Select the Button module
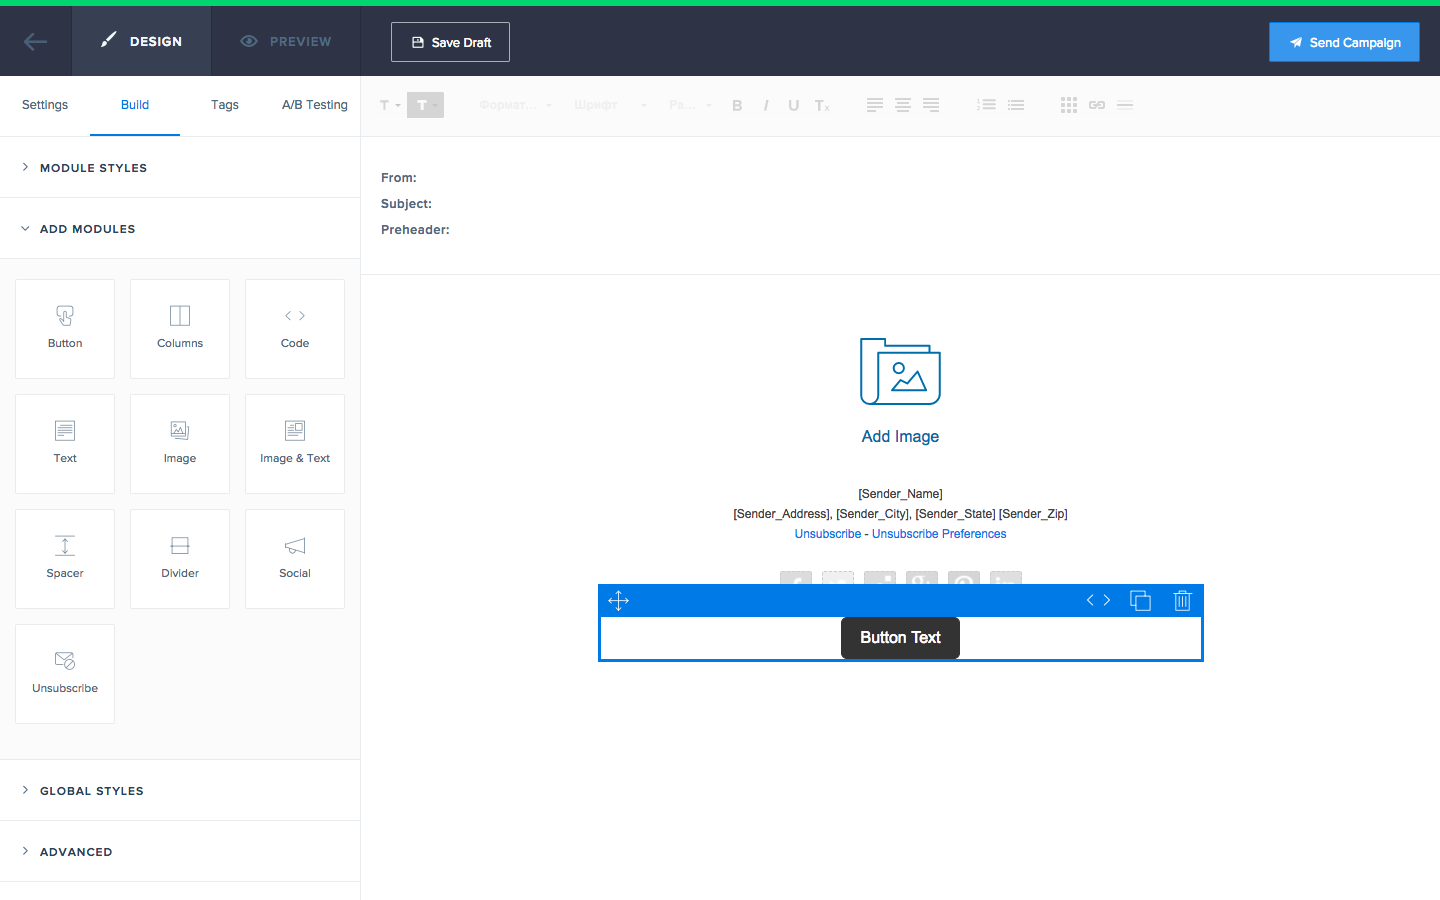1440x900 pixels. pyautogui.click(x=64, y=329)
